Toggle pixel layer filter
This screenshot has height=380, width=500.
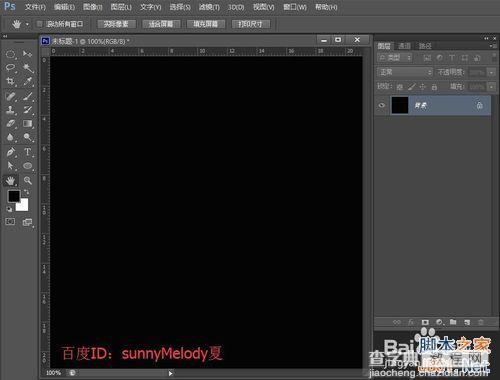tap(427, 58)
